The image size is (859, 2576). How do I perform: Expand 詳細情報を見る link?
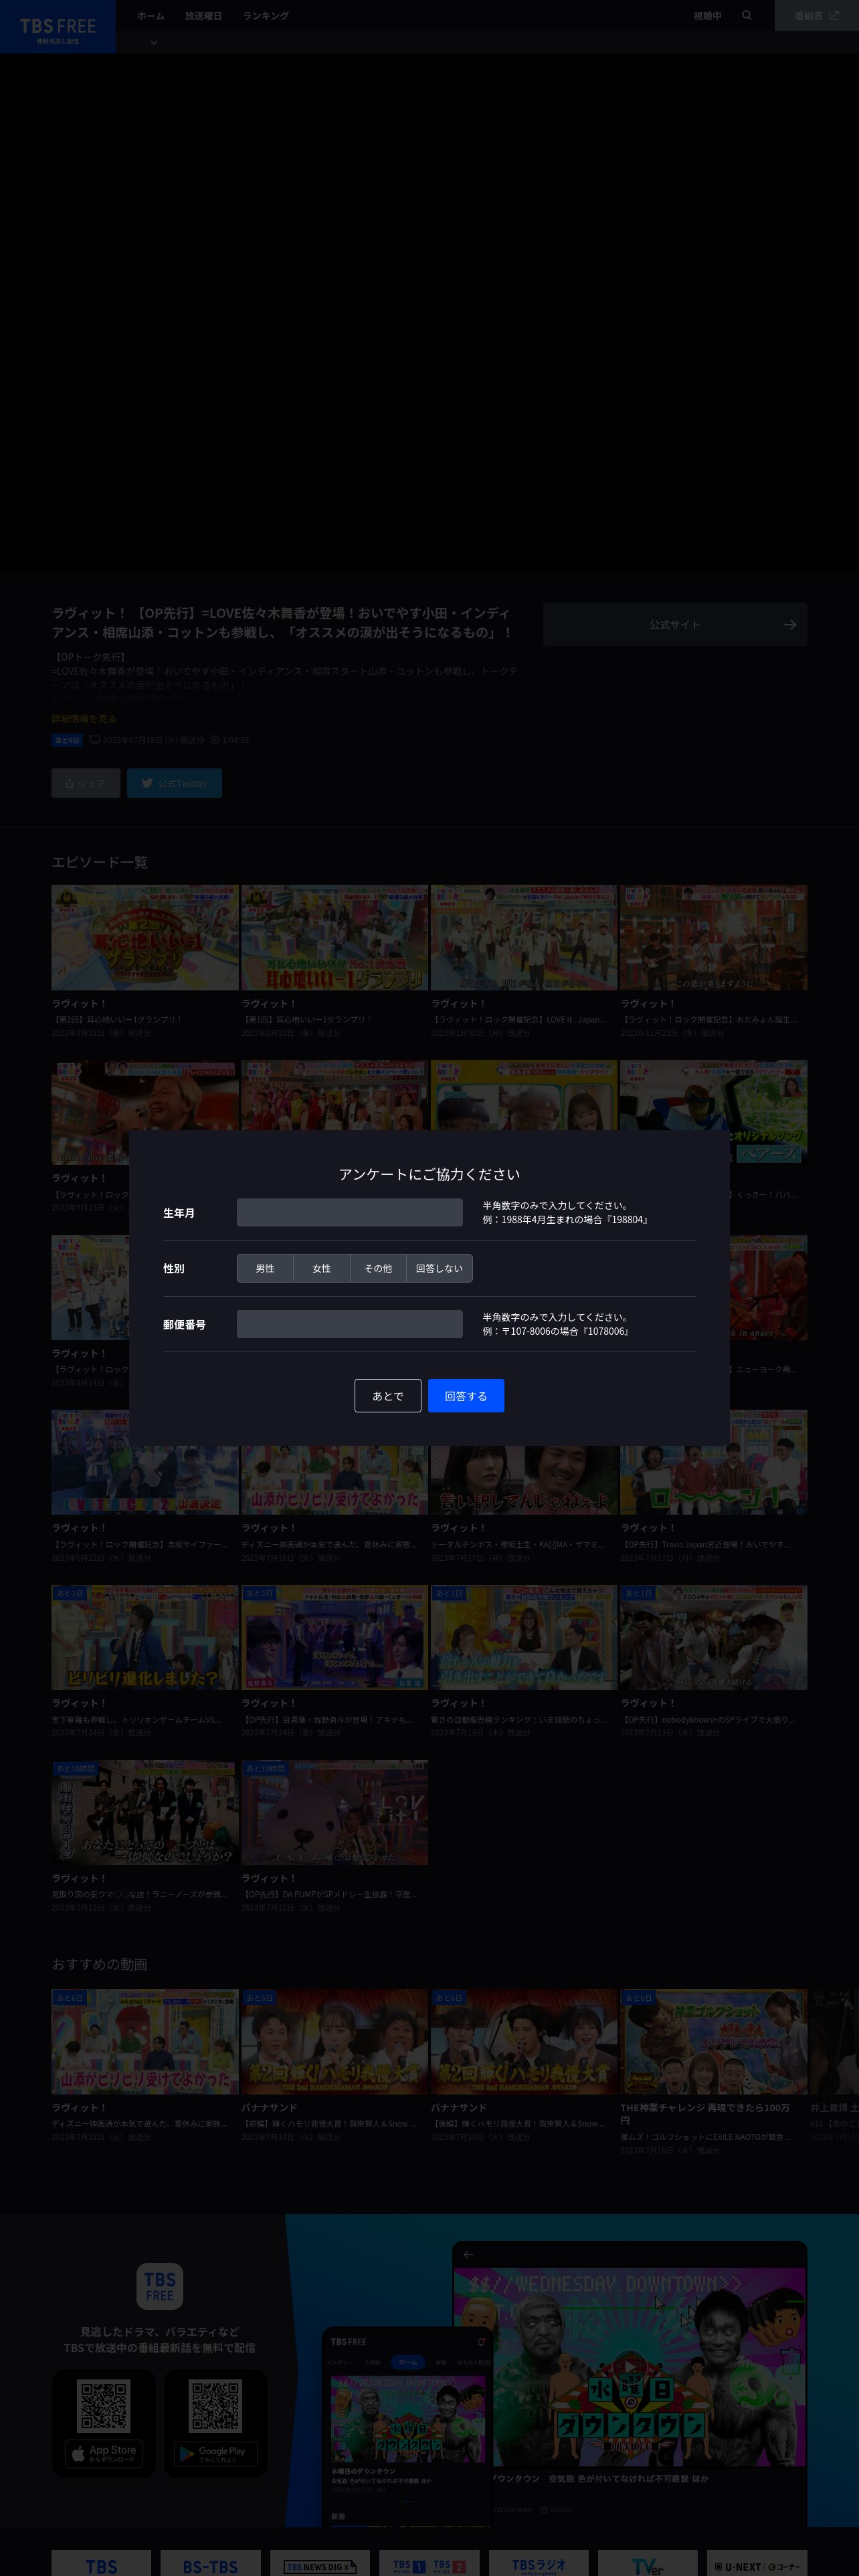pos(84,718)
